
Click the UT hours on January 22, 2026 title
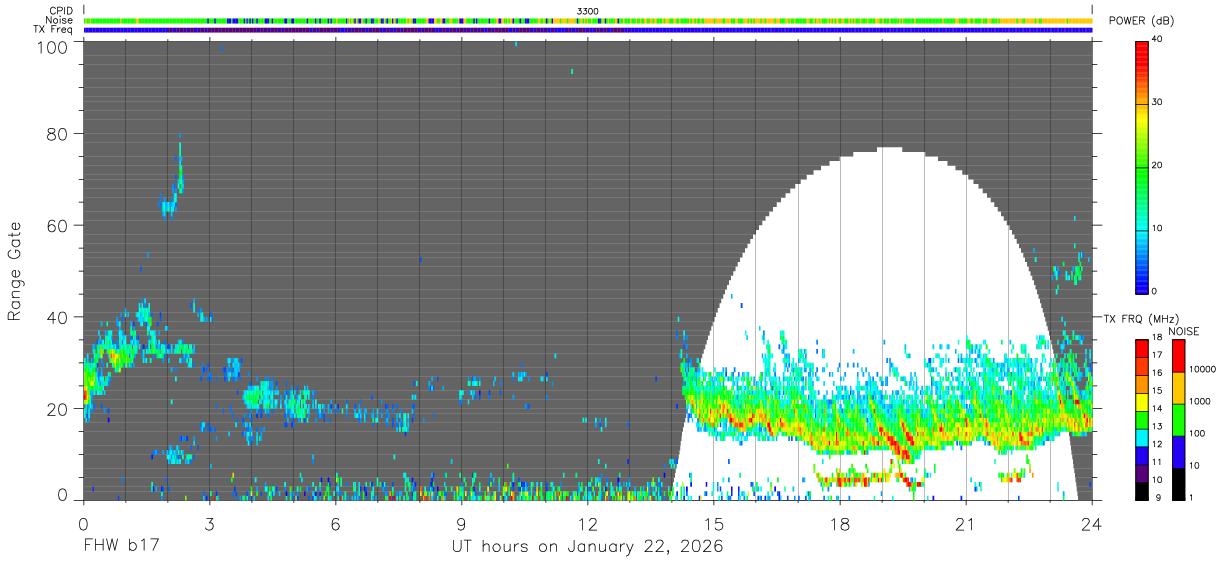tap(588, 547)
